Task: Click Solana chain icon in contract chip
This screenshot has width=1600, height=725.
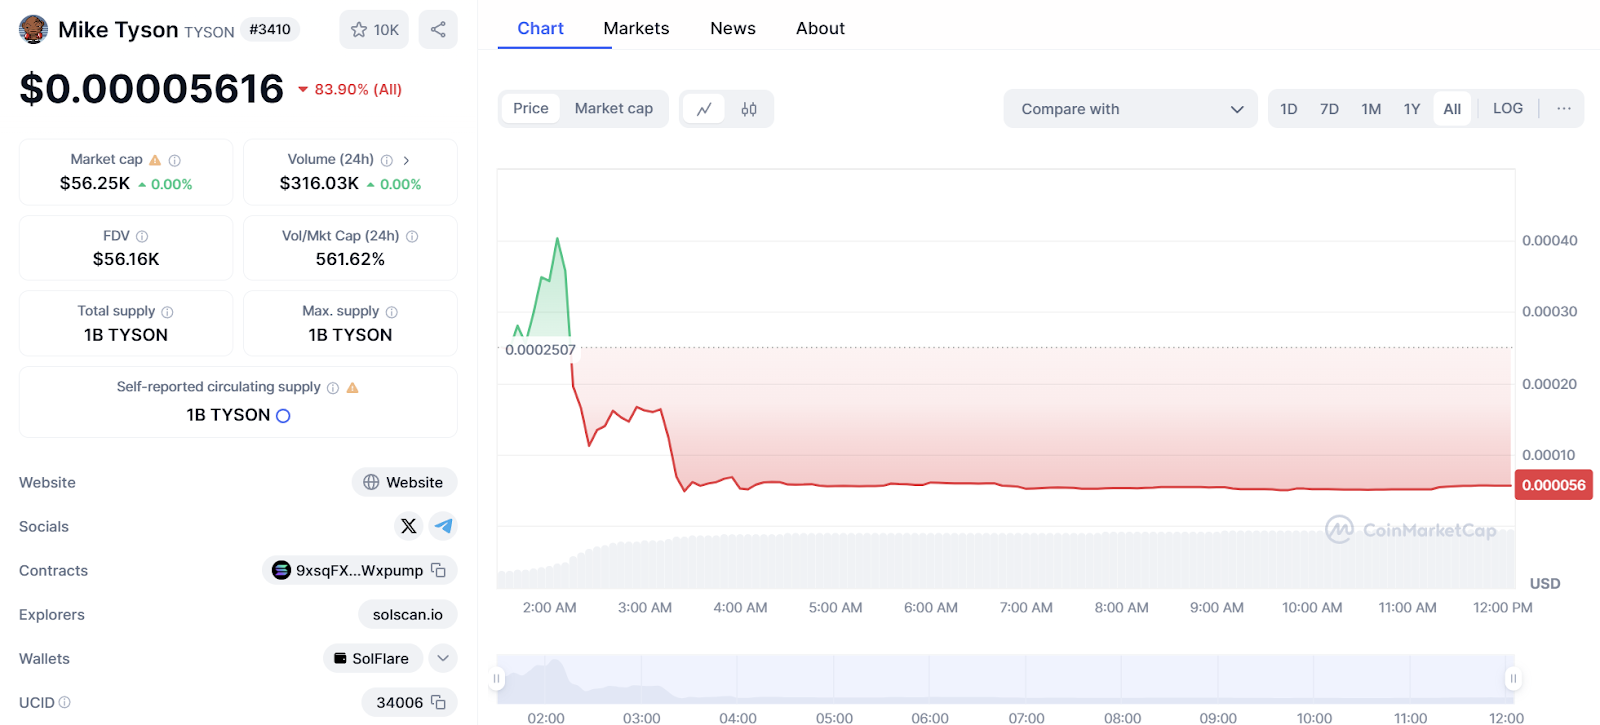Action: (281, 570)
